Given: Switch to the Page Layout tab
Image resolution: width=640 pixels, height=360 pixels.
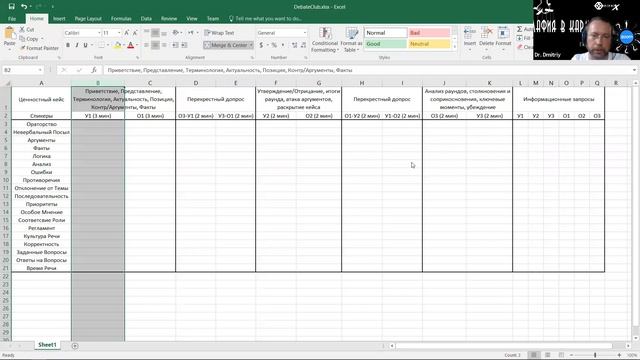Looking at the screenshot, I should 88,19.
